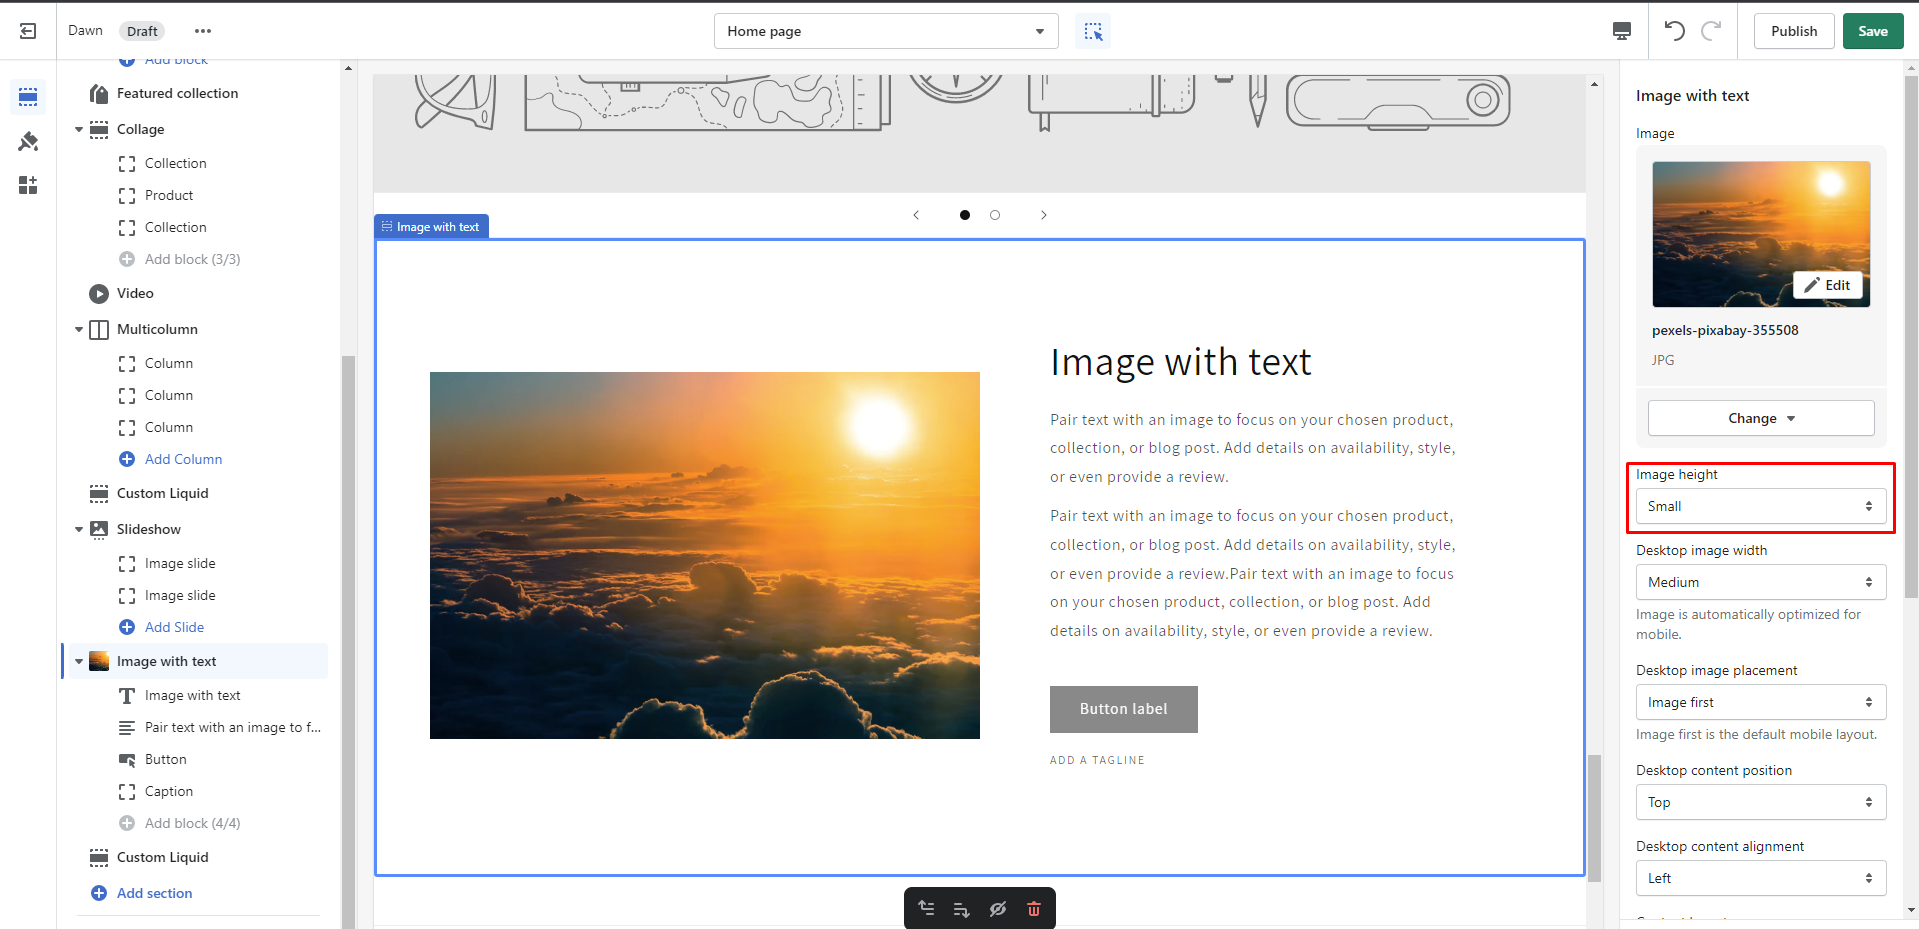Viewport: 1919px width, 929px height.
Task: Collapse the Image with text section
Action: click(79, 661)
